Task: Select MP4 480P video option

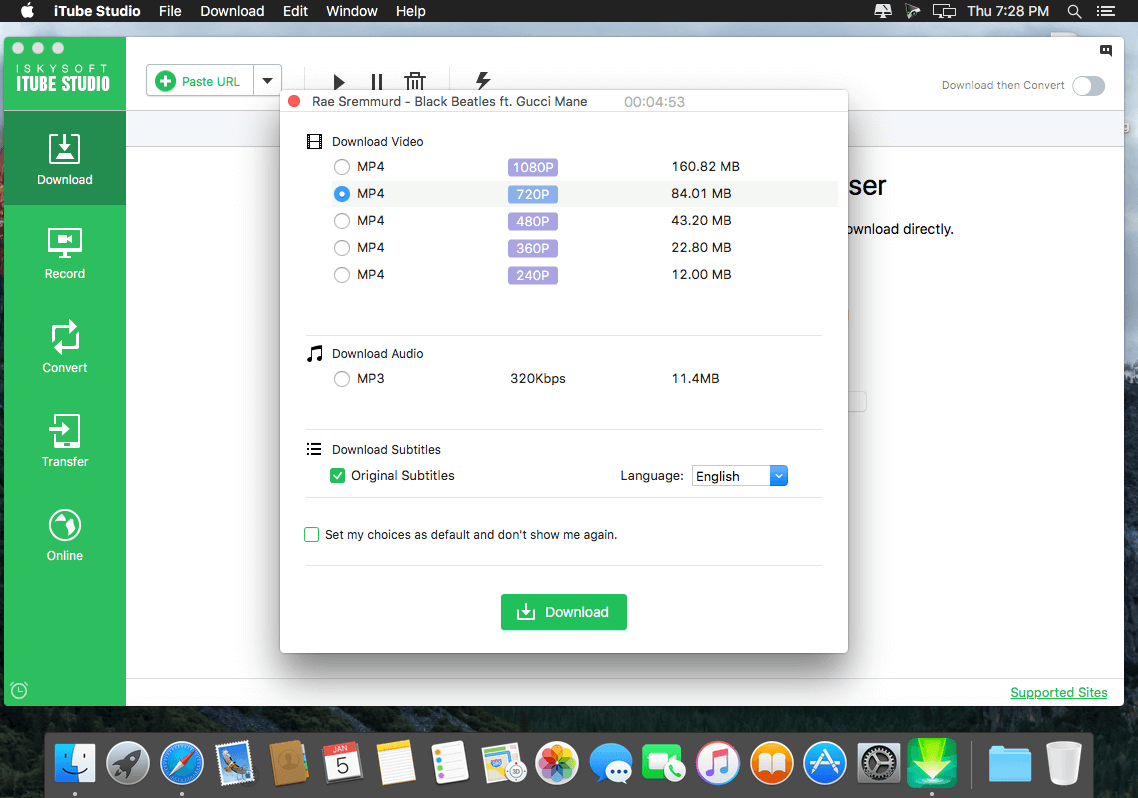Action: [342, 221]
